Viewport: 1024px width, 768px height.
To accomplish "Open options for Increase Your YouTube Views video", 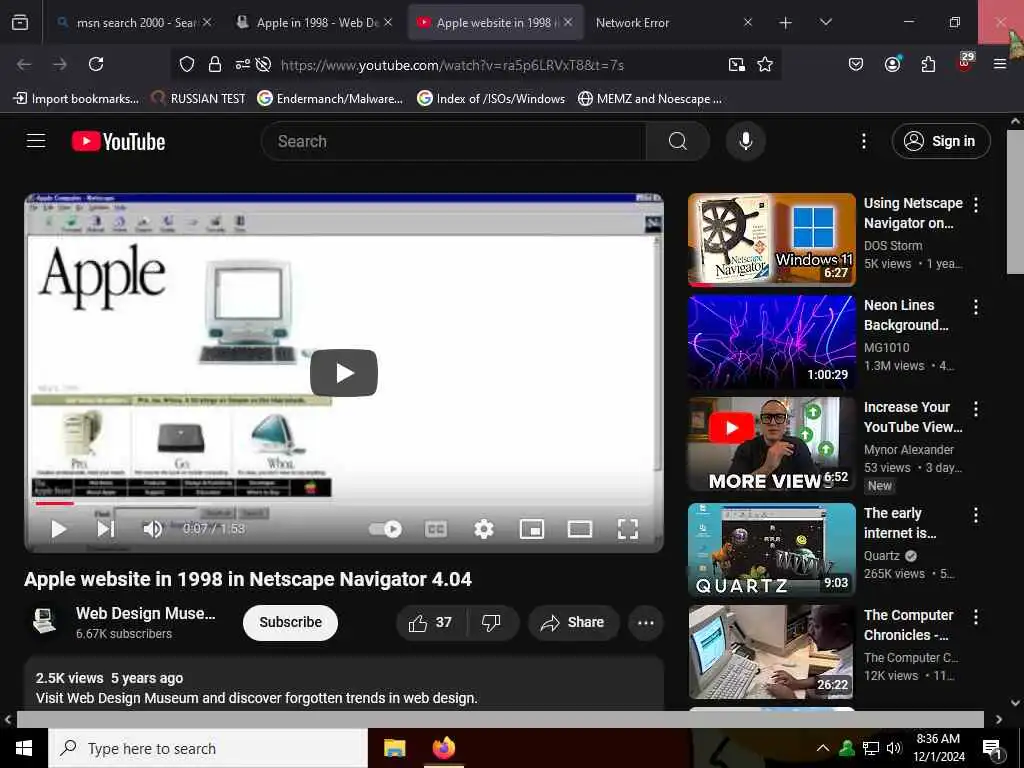I will coord(976,409).
